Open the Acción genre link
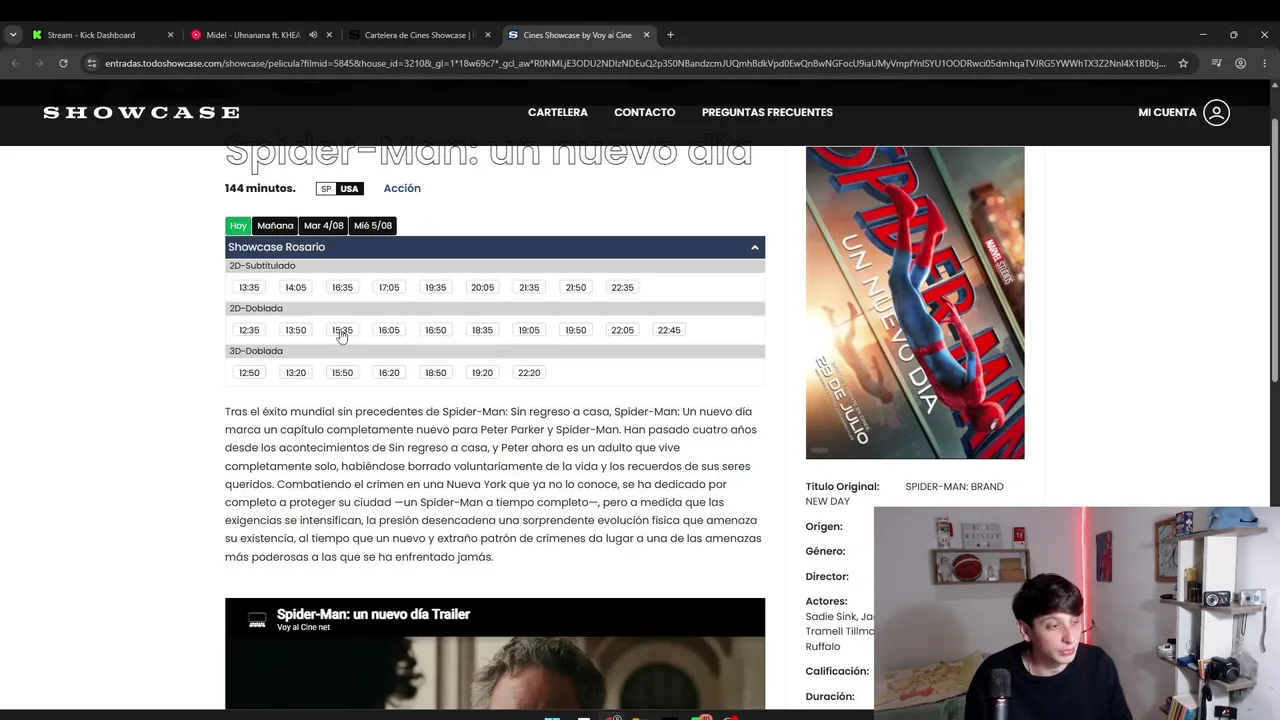Image resolution: width=1280 pixels, height=720 pixels. [402, 188]
